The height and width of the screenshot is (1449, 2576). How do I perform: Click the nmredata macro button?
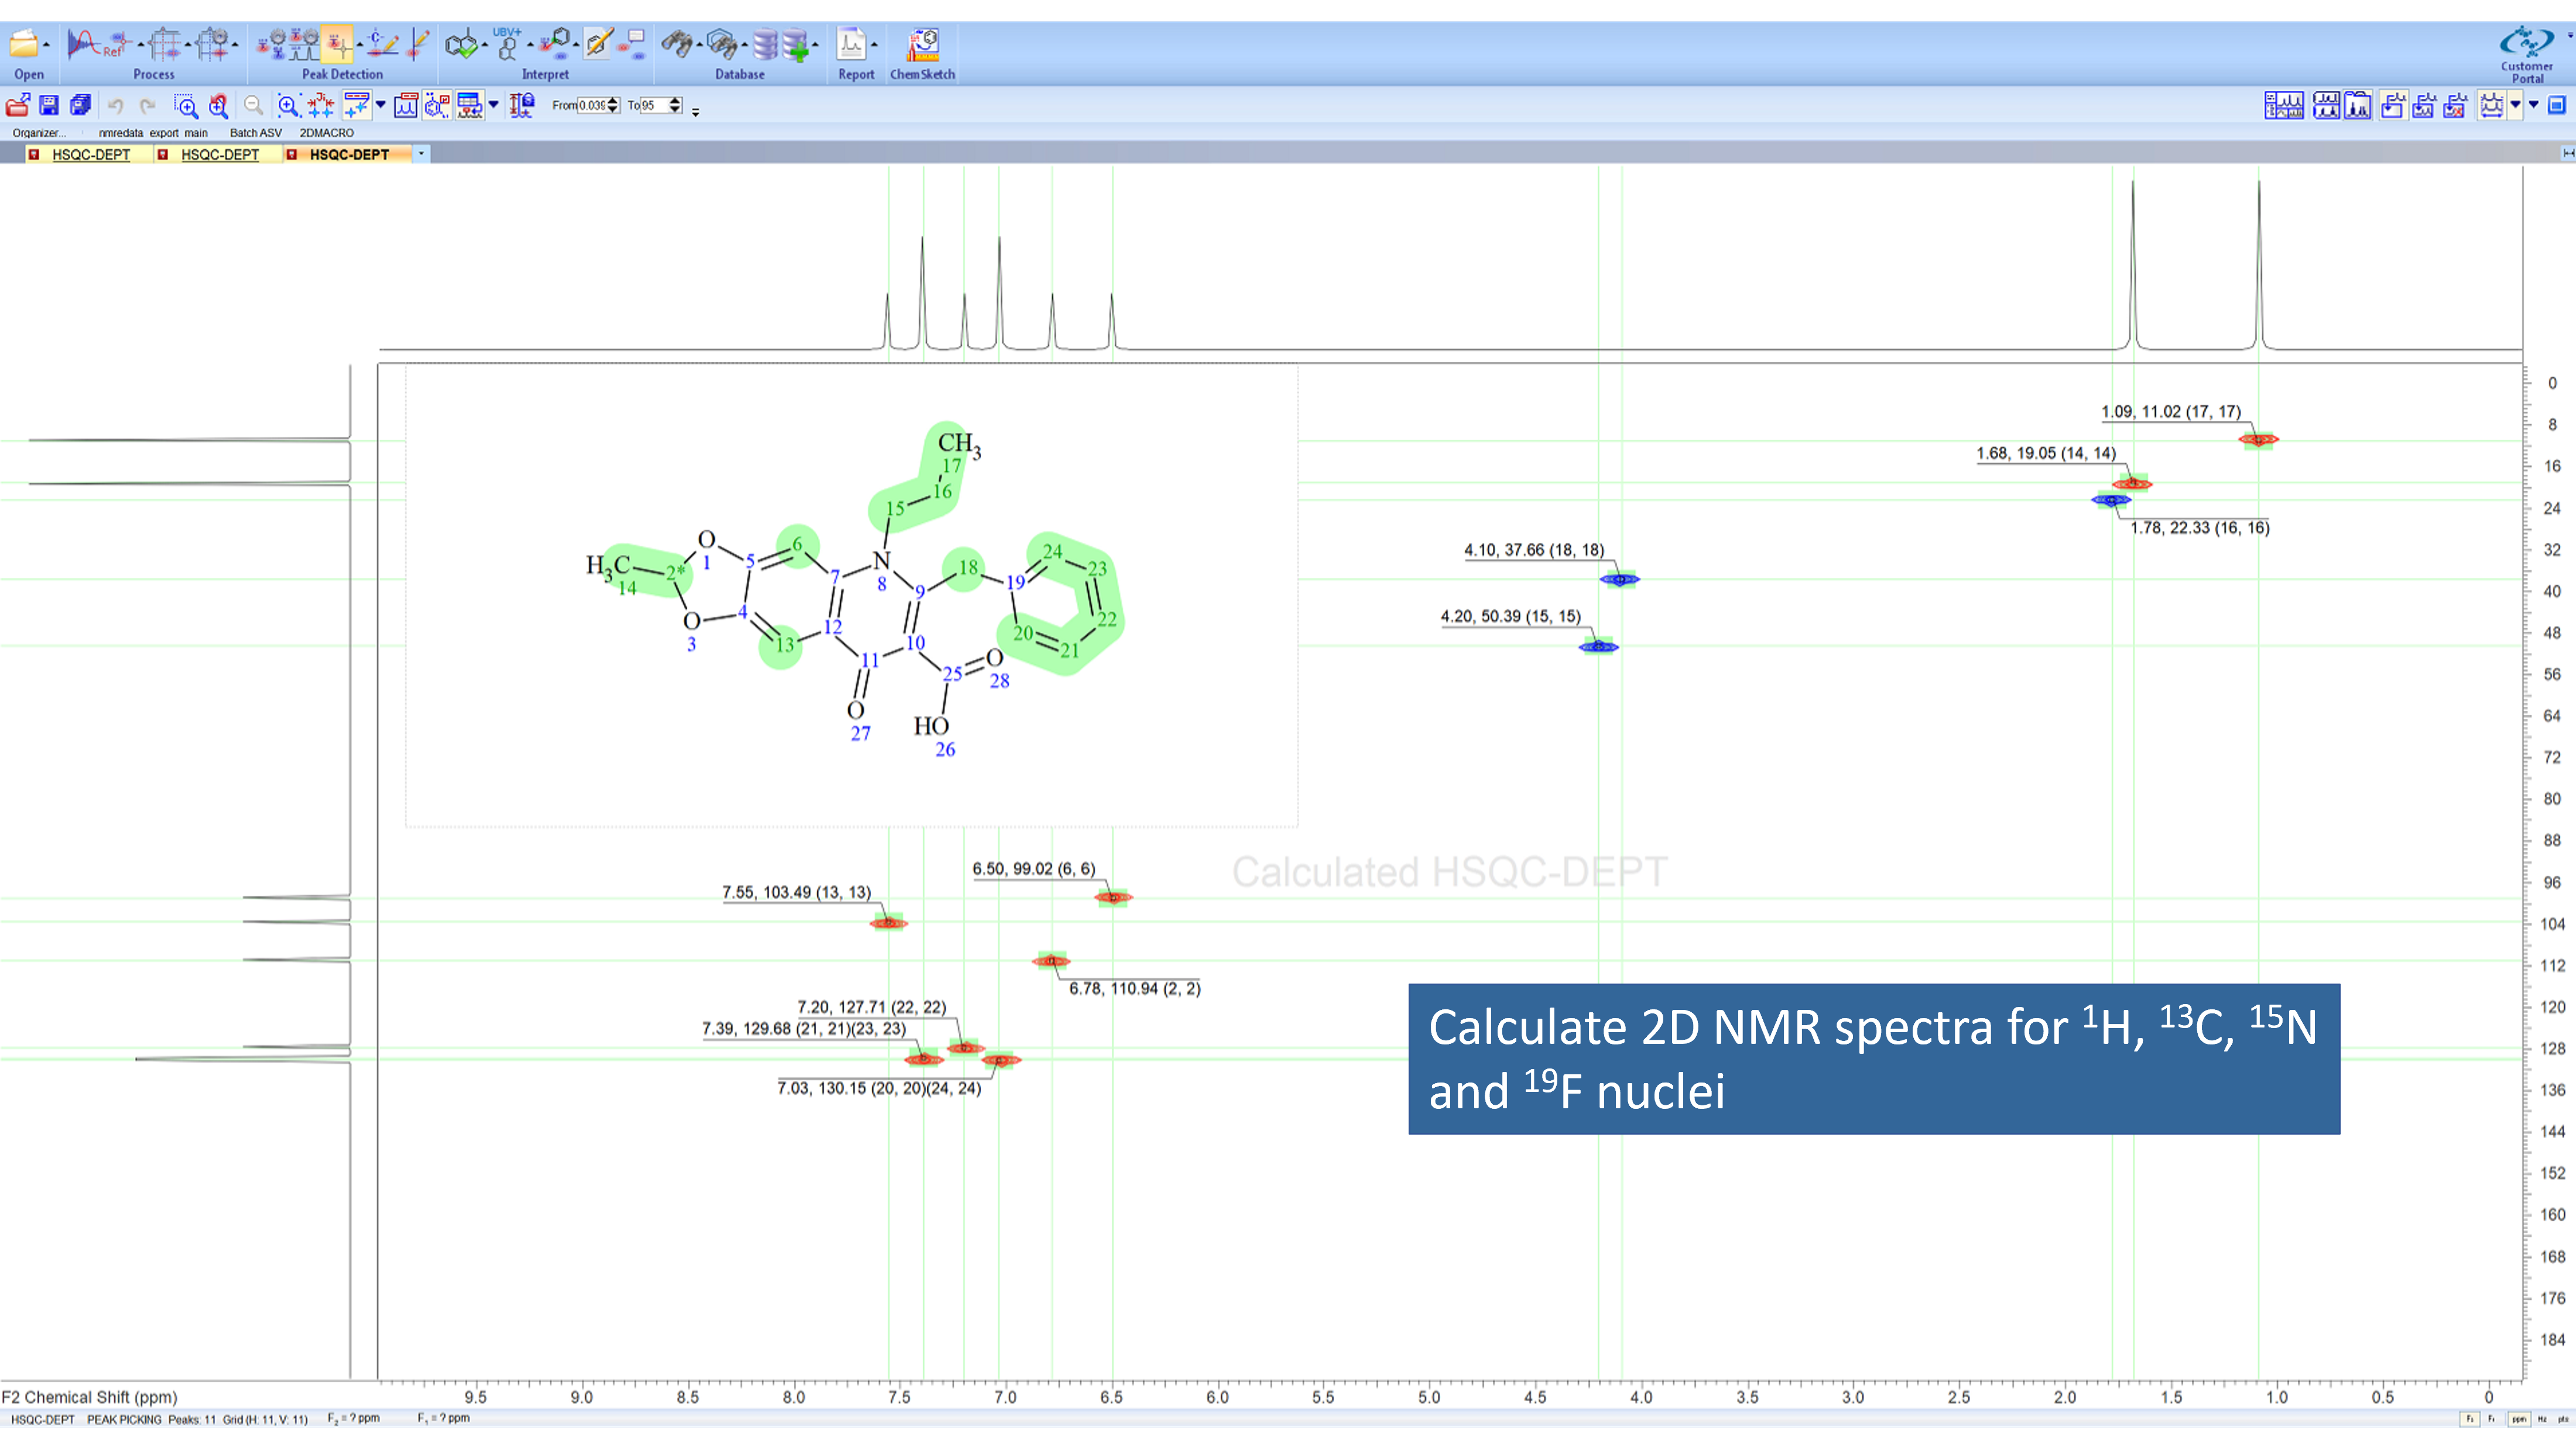(120, 133)
